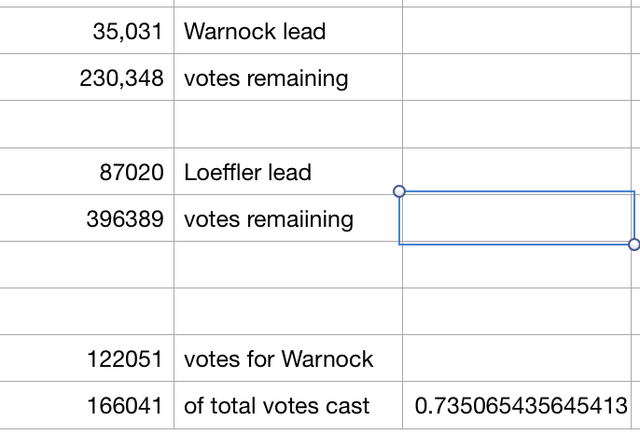
Task: Select the empty cell right of "votes for Warnock"
Action: [517, 359]
